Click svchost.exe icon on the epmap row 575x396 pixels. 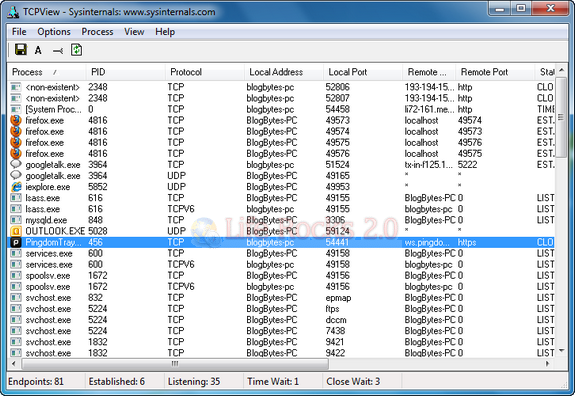tap(16, 297)
